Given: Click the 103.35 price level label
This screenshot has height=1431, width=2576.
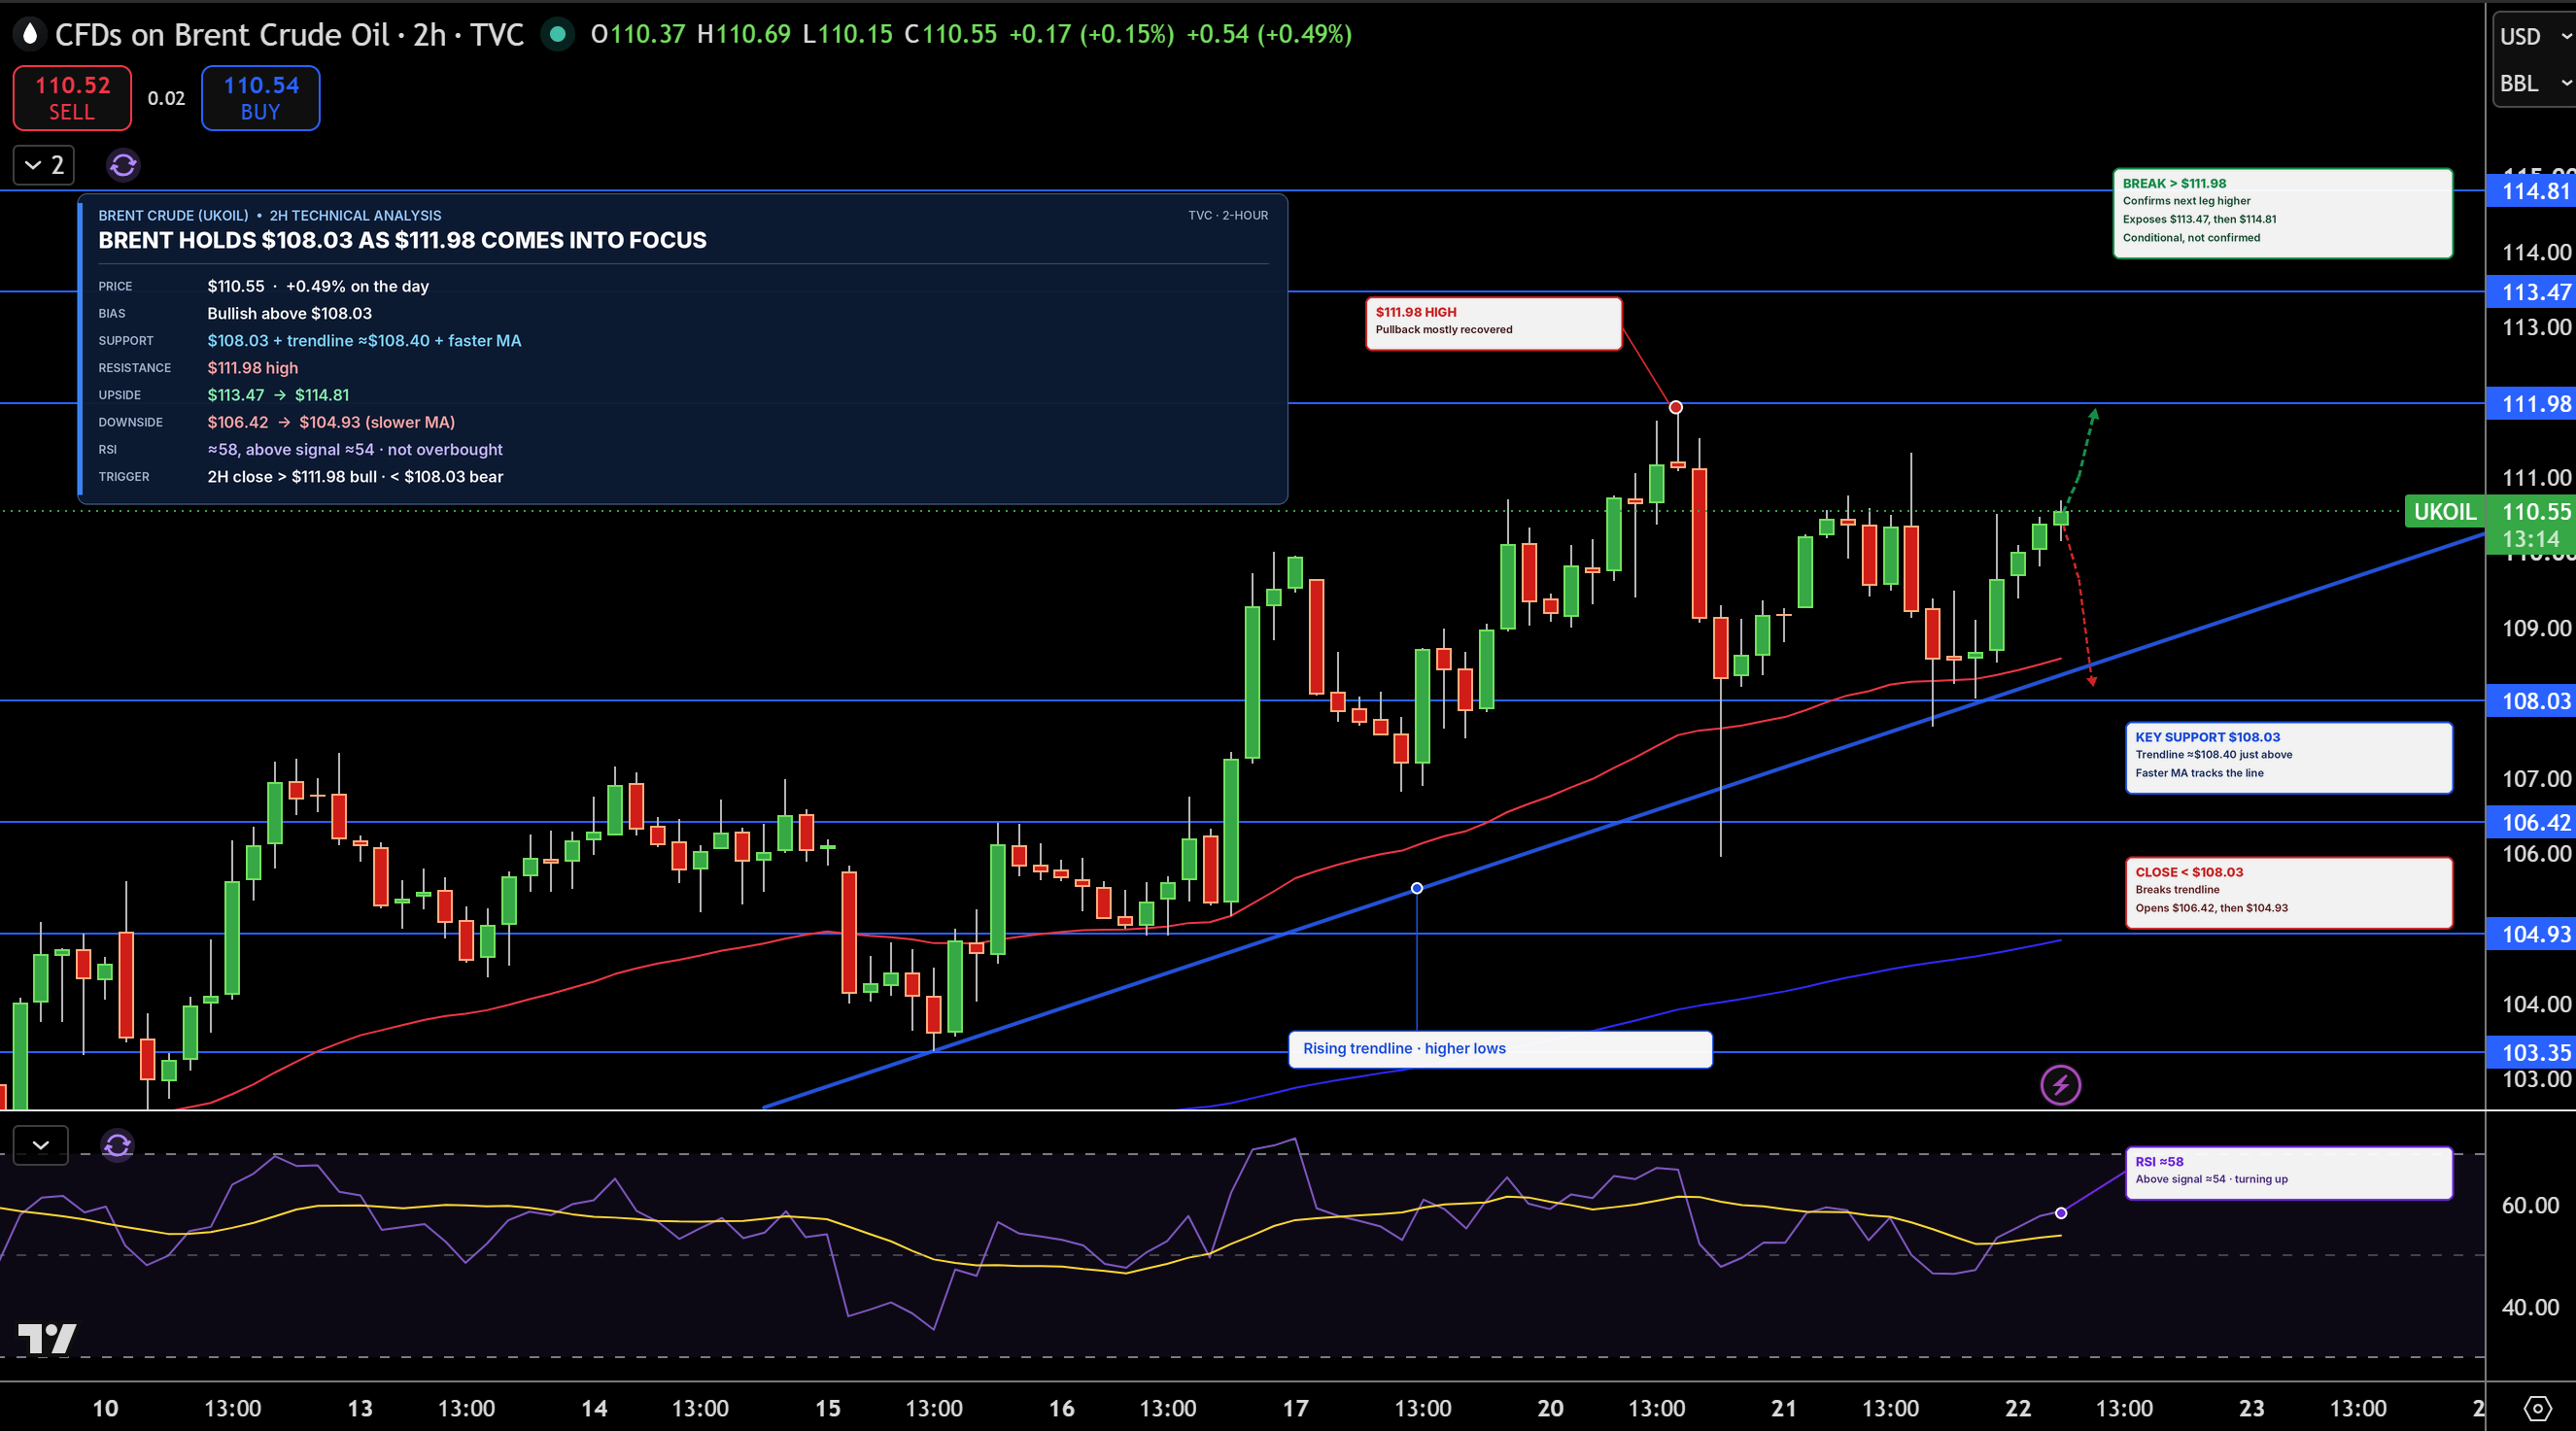Looking at the screenshot, I should (2531, 1052).
